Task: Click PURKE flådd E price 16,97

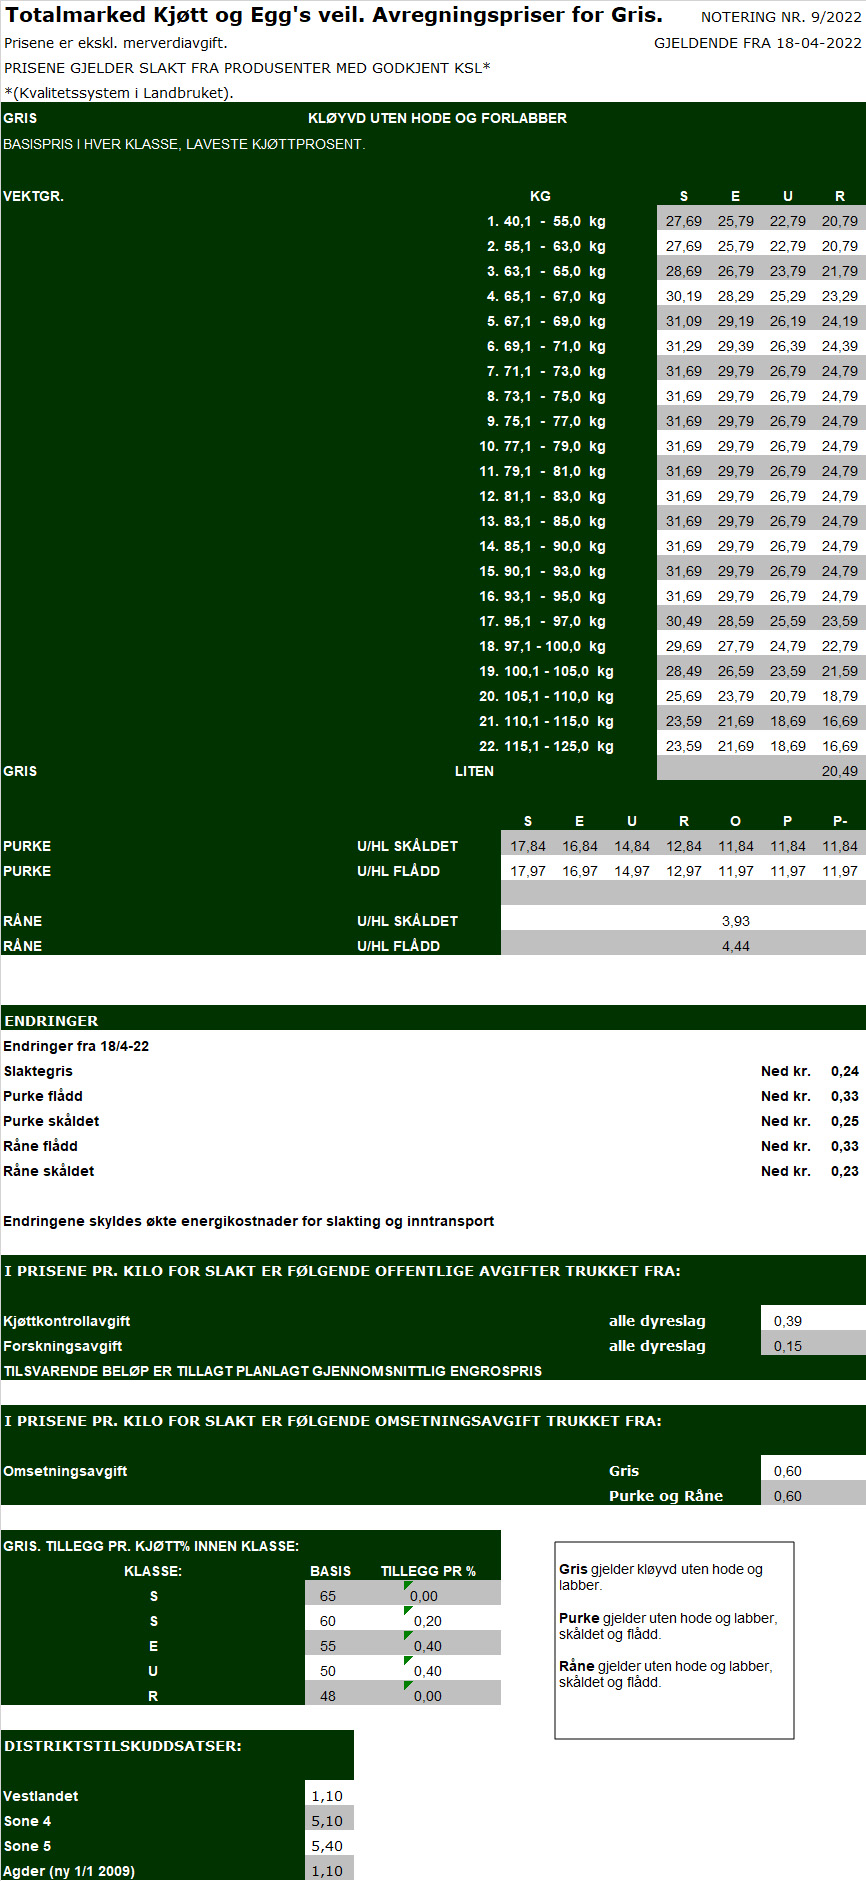Action: 580,871
